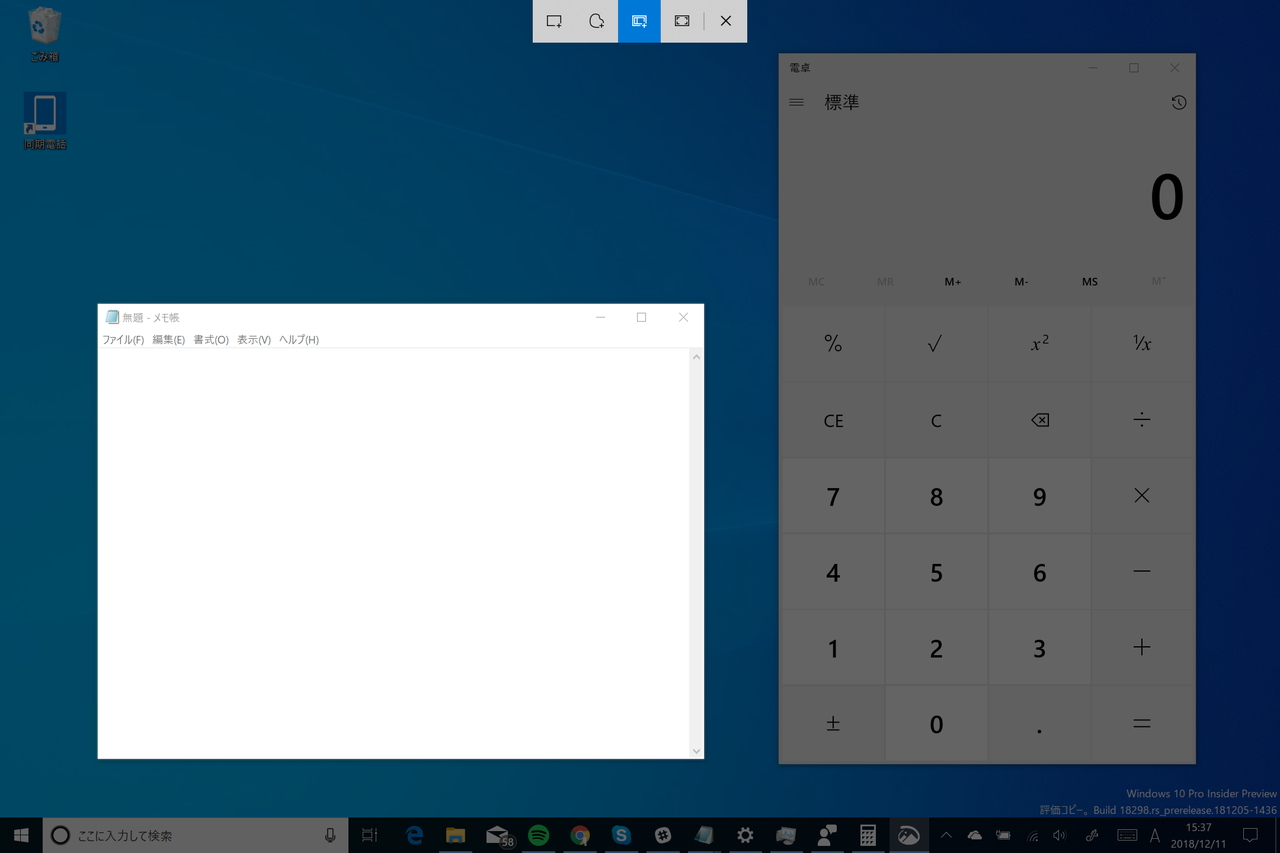This screenshot has width=1280, height=853.
Task: Open the Mail app from the taskbar
Action: tap(498, 835)
